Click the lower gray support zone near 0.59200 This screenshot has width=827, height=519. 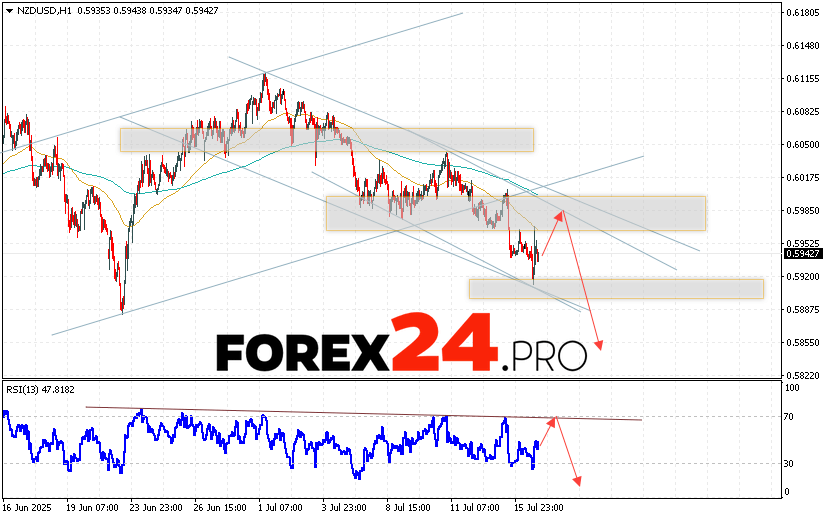click(x=615, y=288)
